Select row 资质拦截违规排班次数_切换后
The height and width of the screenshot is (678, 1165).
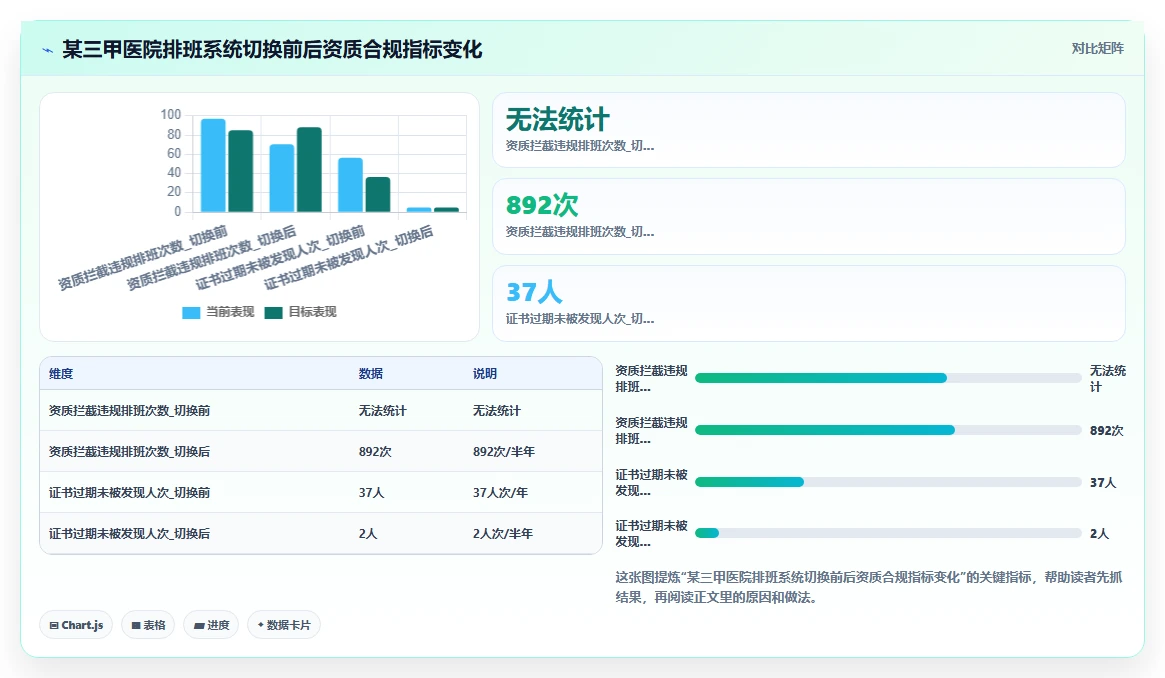coord(320,452)
